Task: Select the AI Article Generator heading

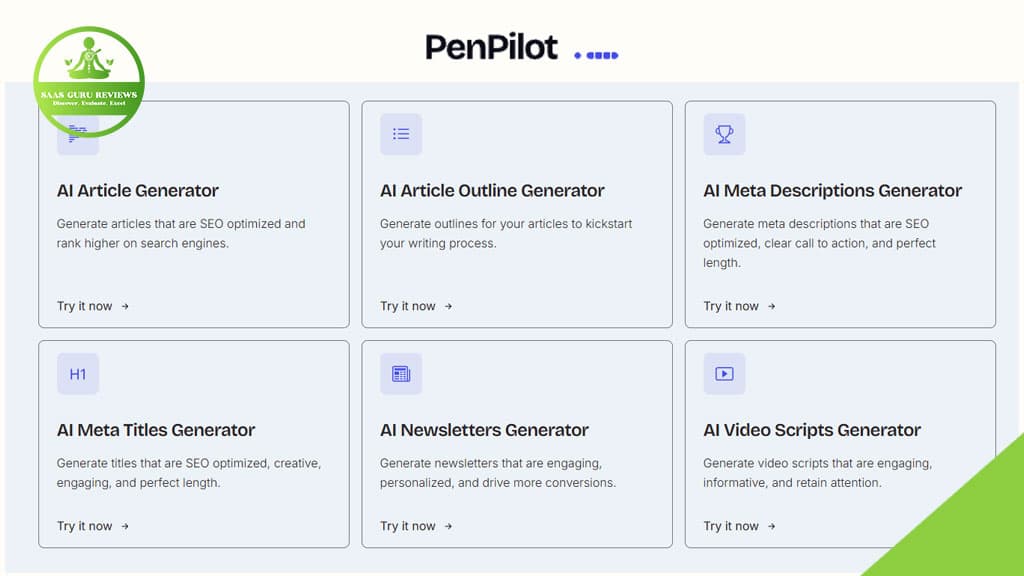Action: pos(138,191)
